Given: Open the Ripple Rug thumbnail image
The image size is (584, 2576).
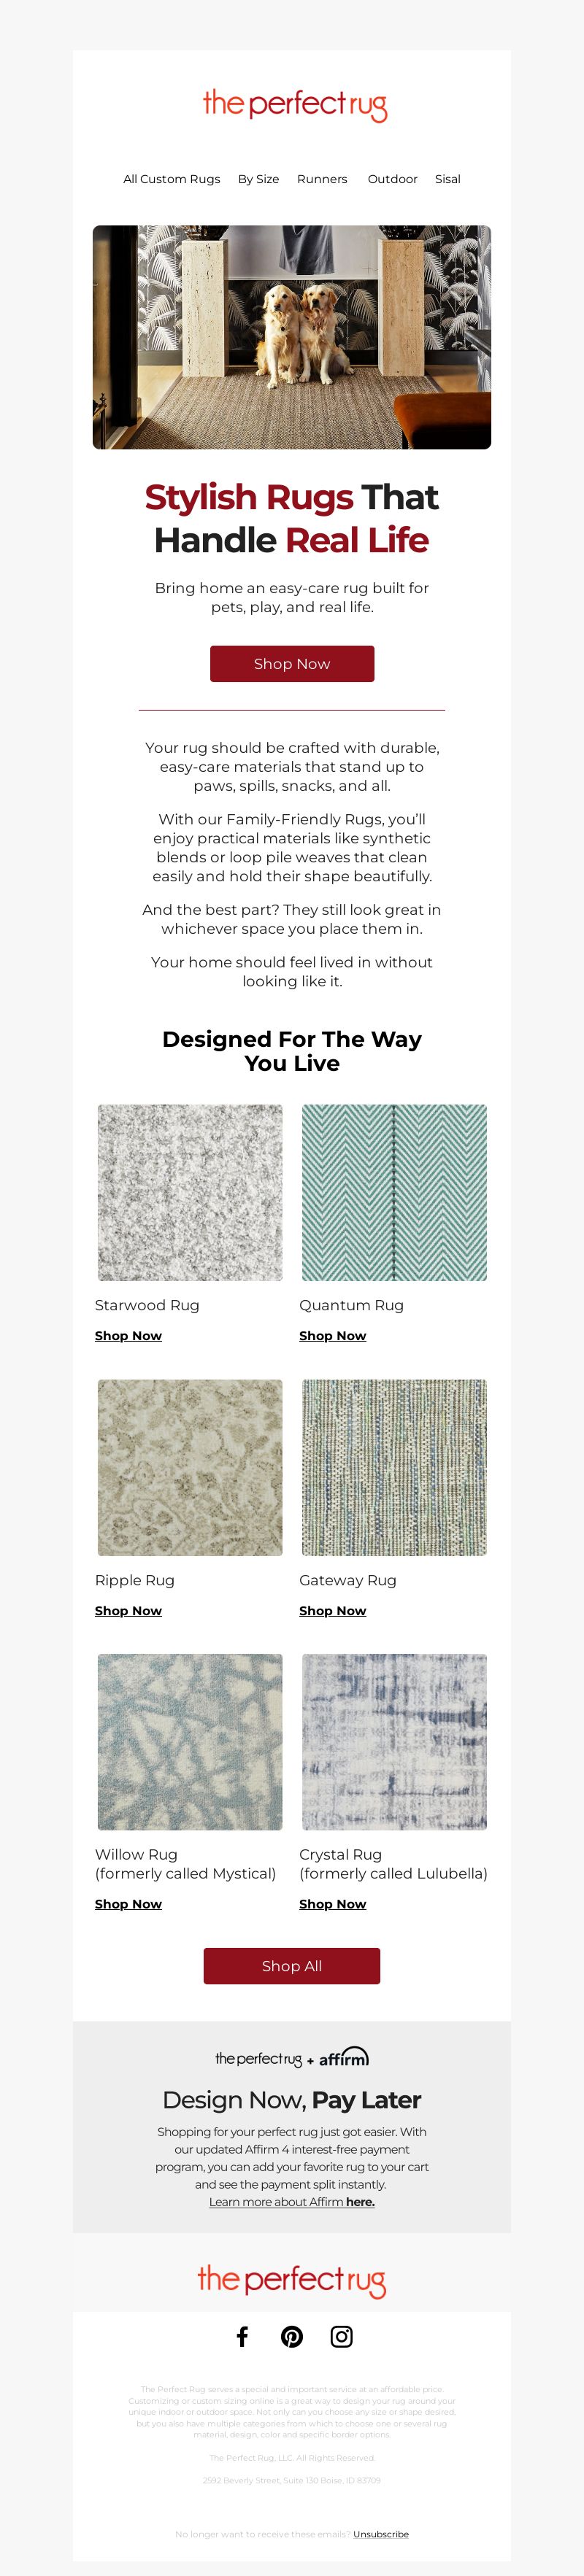Looking at the screenshot, I should (x=190, y=1467).
